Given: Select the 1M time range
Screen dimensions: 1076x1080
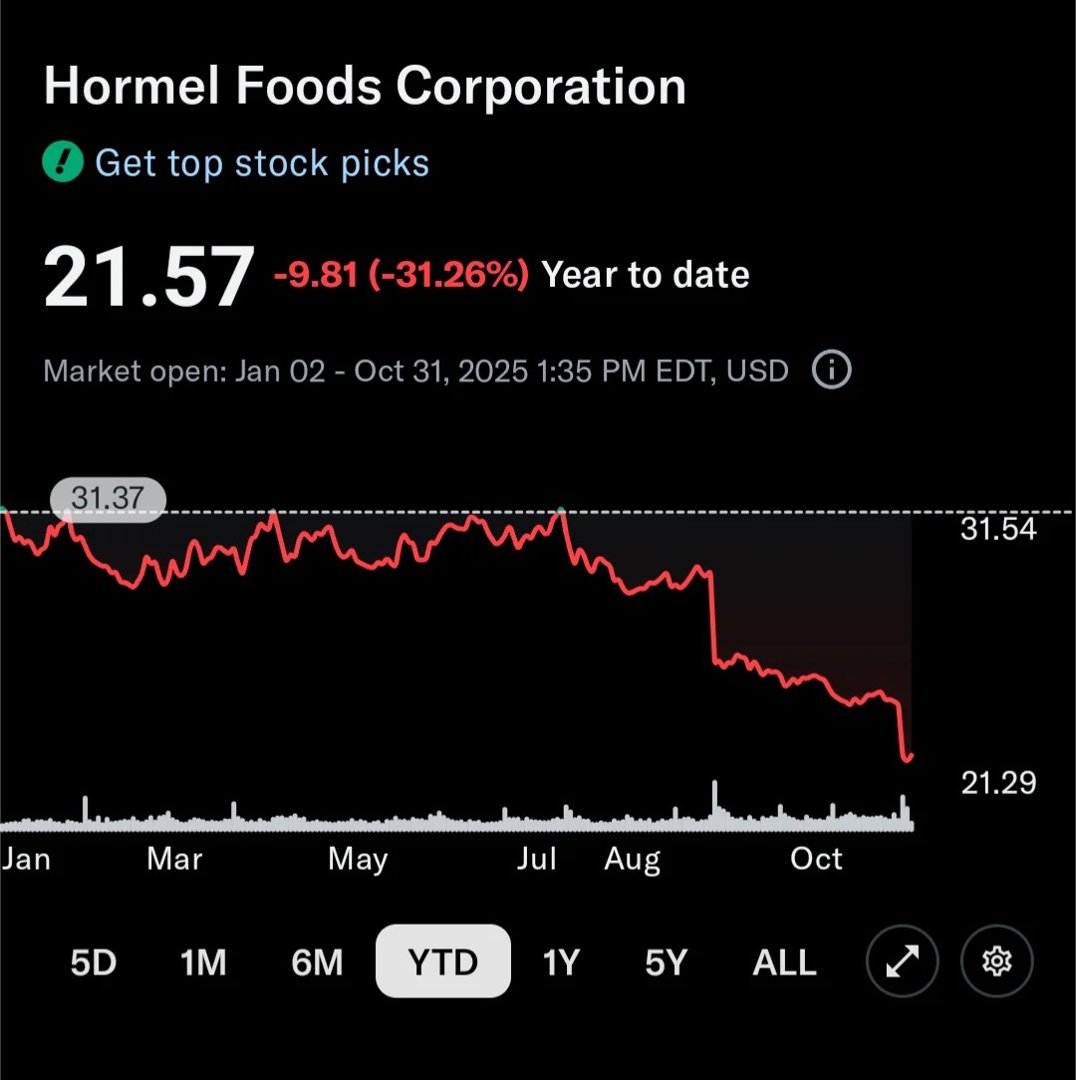Looking at the screenshot, I should [203, 962].
